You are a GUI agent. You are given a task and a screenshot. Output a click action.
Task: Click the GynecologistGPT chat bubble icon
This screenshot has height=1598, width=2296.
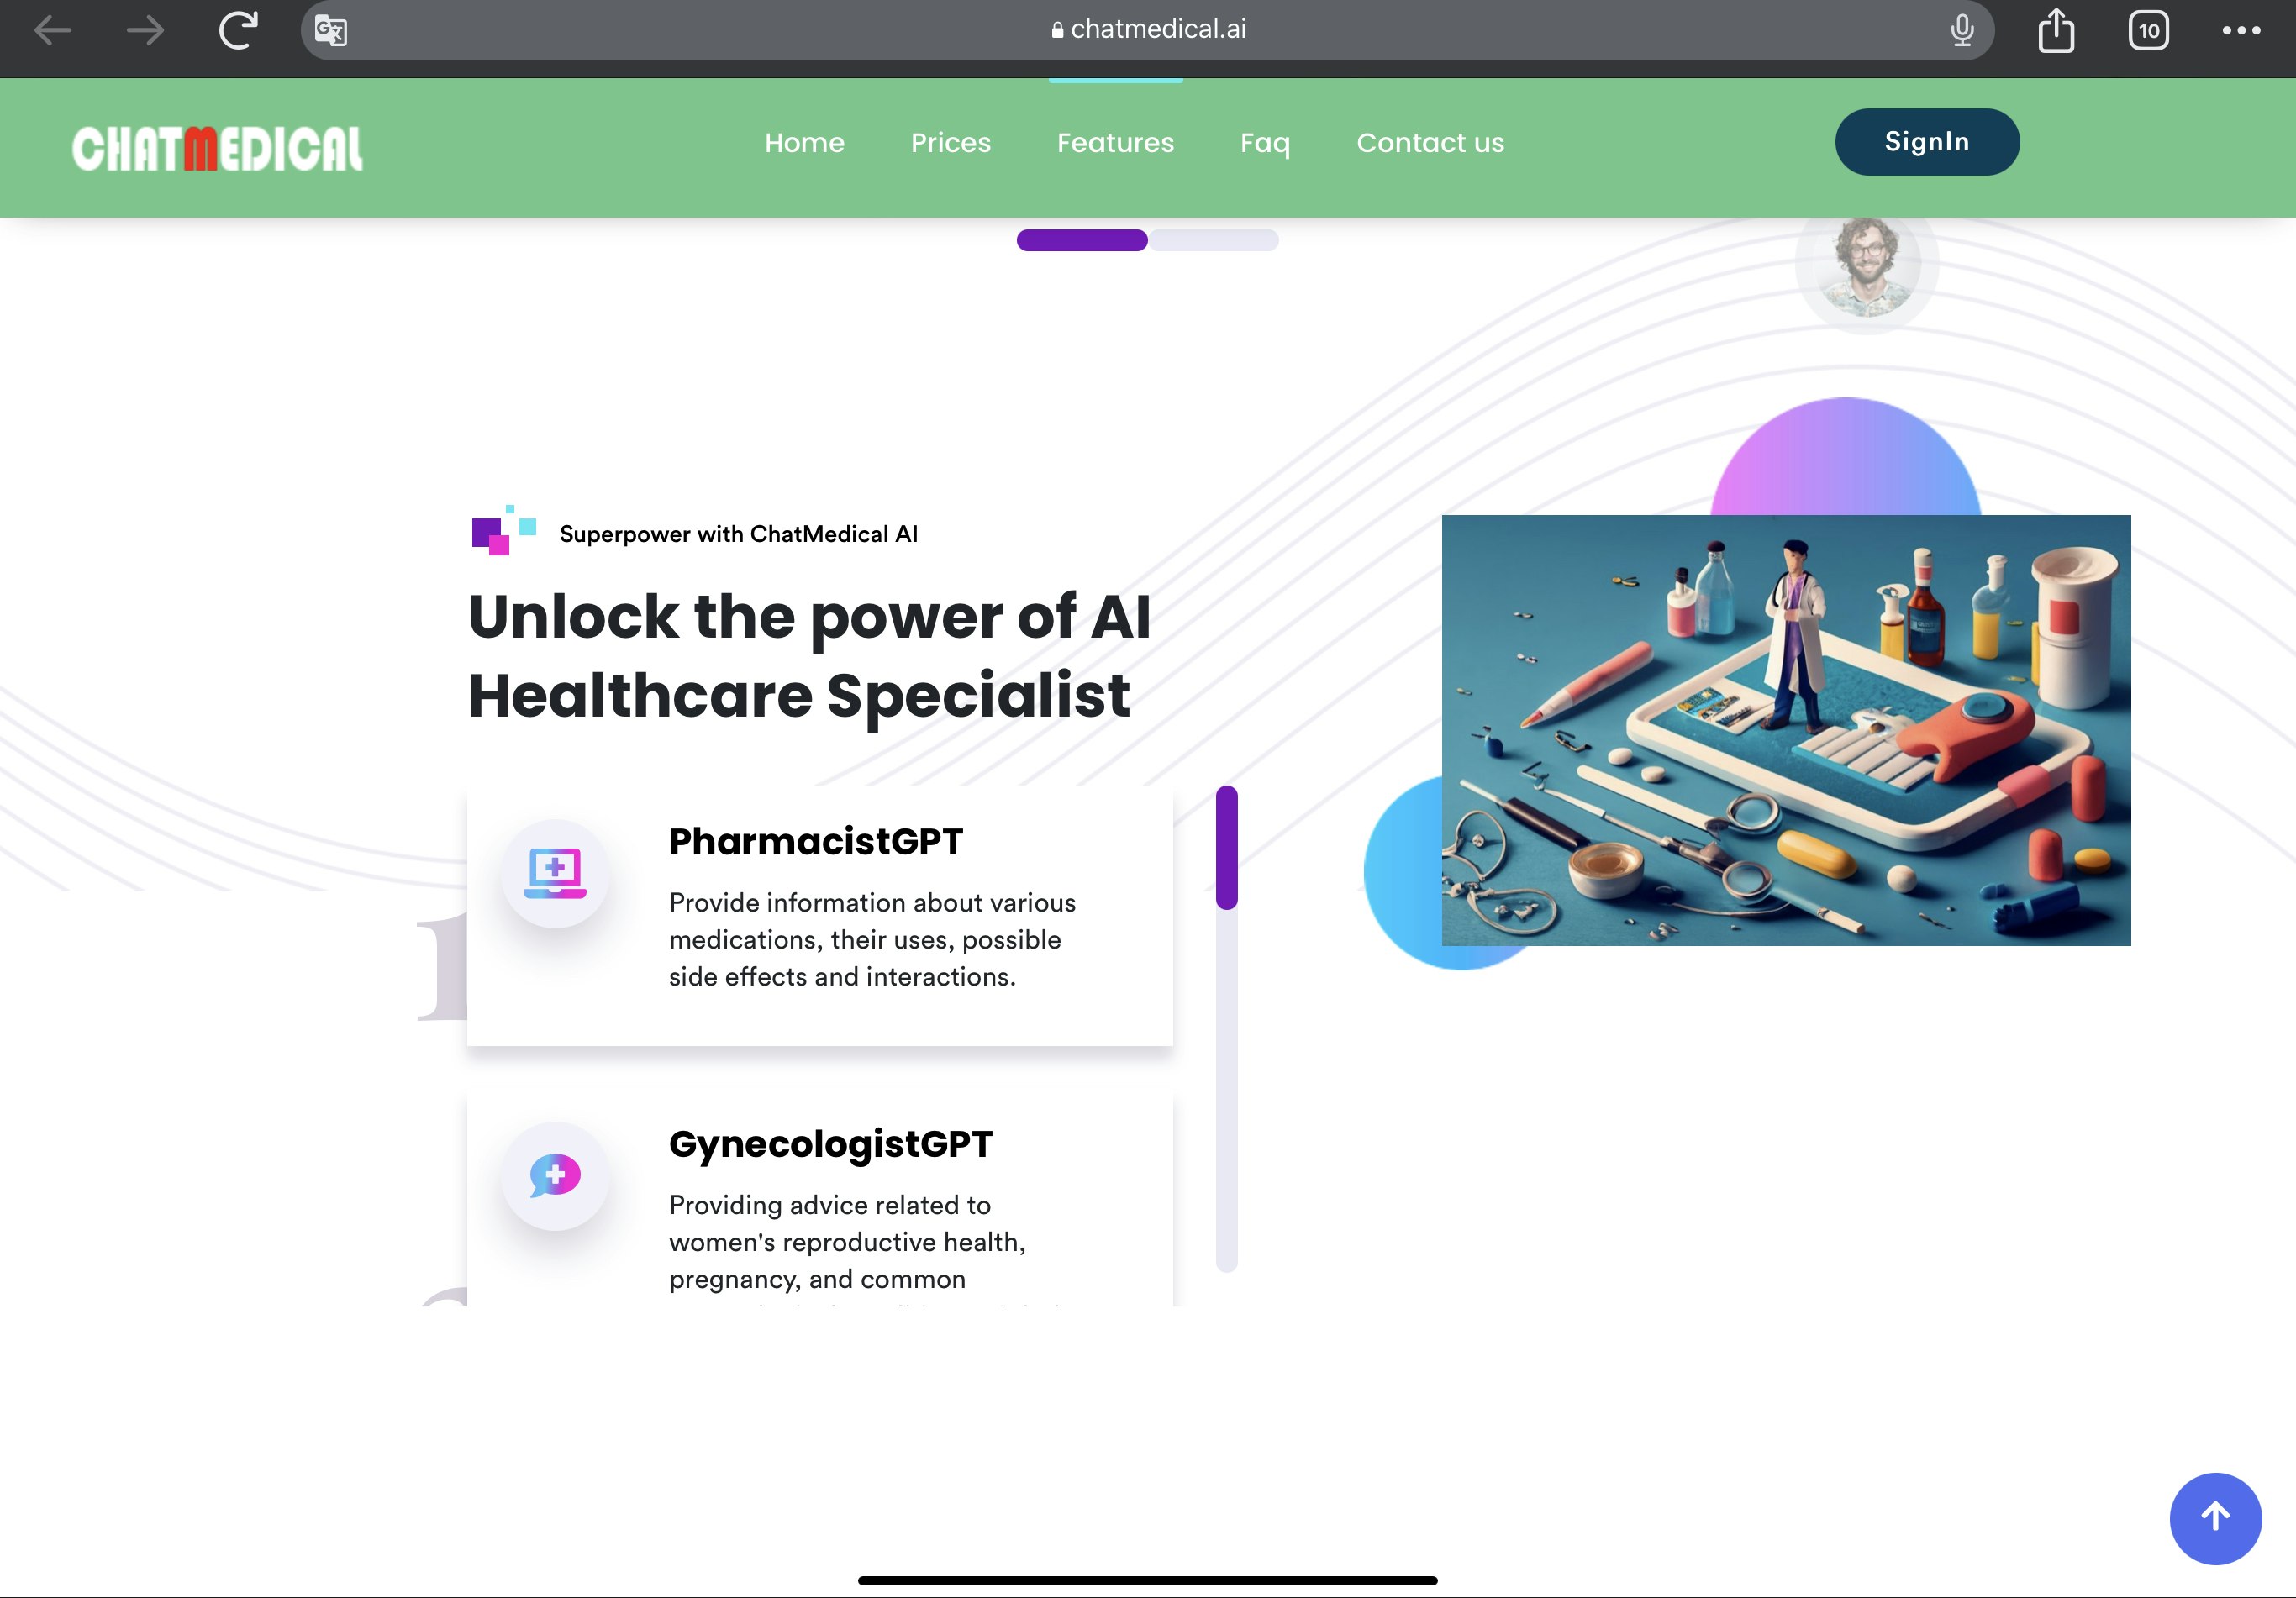point(555,1175)
